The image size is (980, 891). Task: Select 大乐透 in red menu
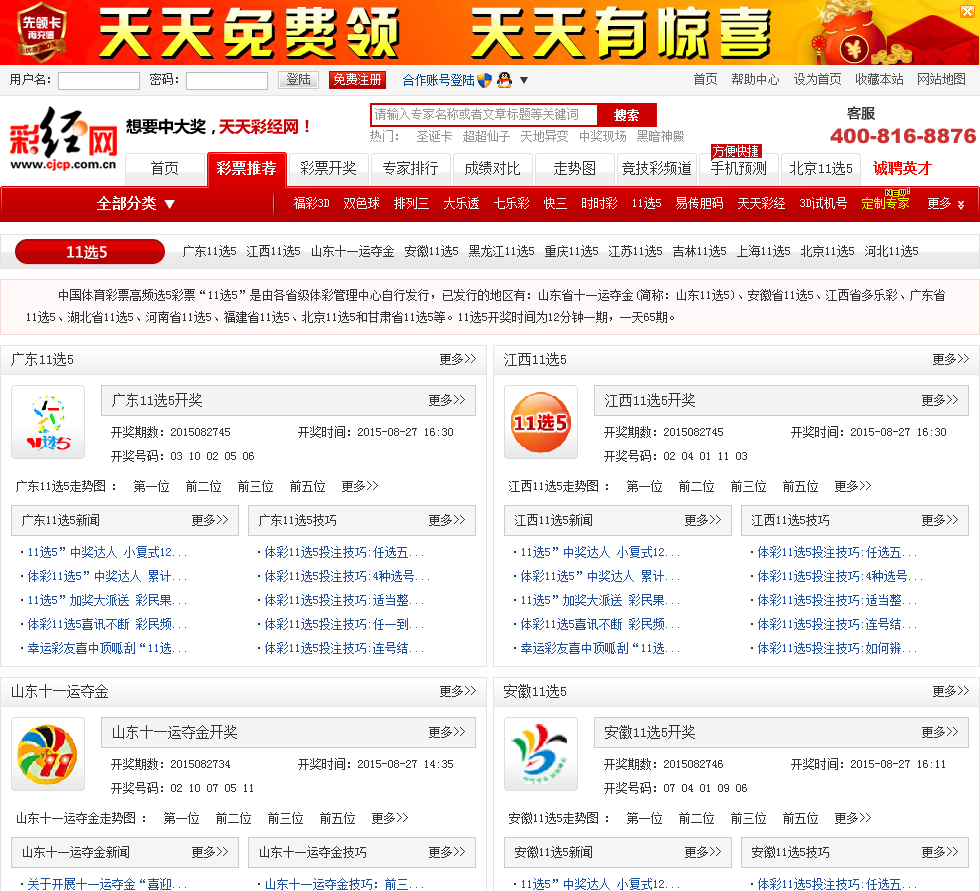(461, 204)
